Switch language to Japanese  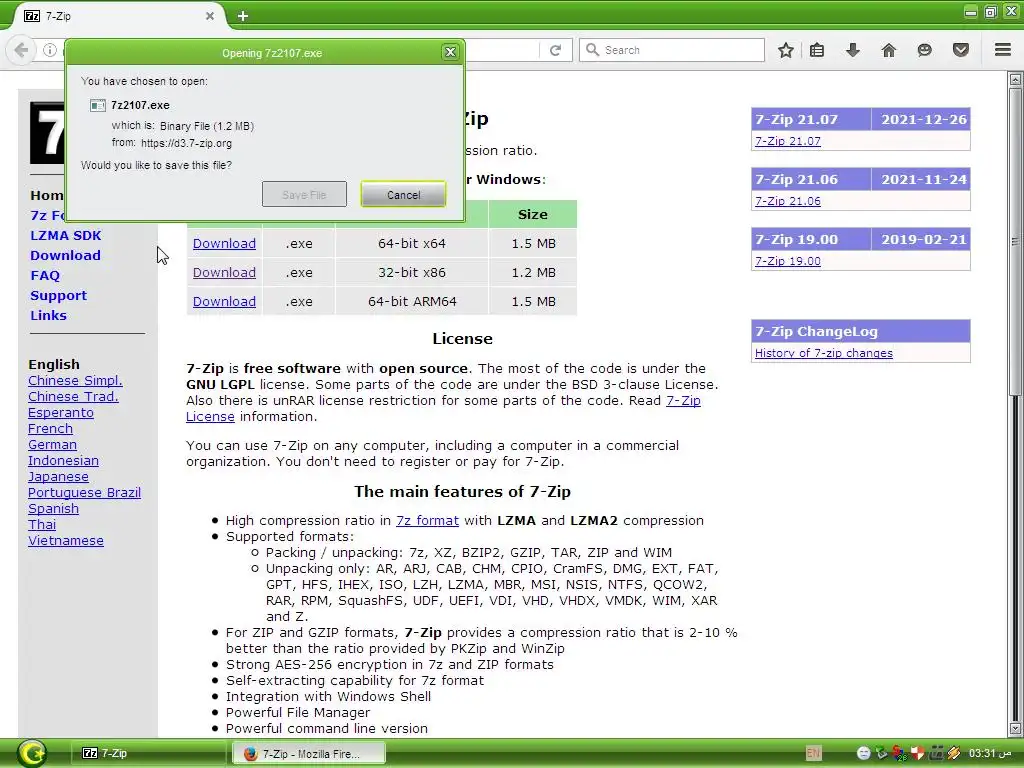[x=58, y=477]
